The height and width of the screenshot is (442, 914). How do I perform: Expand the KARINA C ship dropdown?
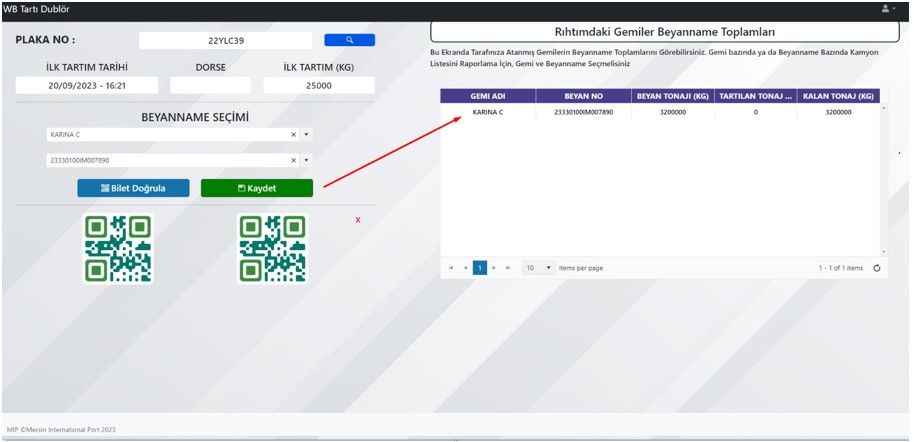pos(307,135)
